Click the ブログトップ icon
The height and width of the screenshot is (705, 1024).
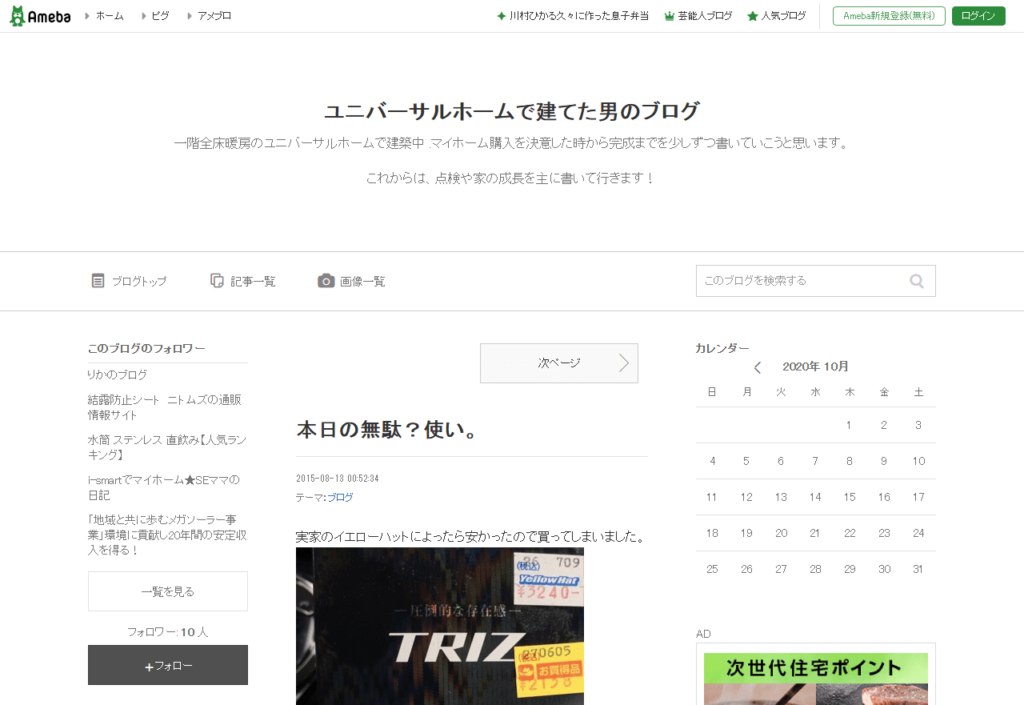coord(98,281)
